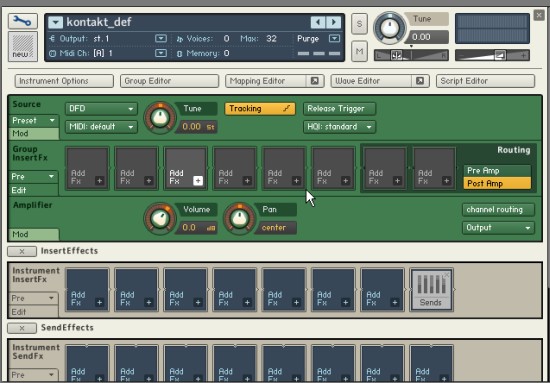The image size is (550, 383).
Task: Open the Amplifier Output dropdown
Action: 498,228
